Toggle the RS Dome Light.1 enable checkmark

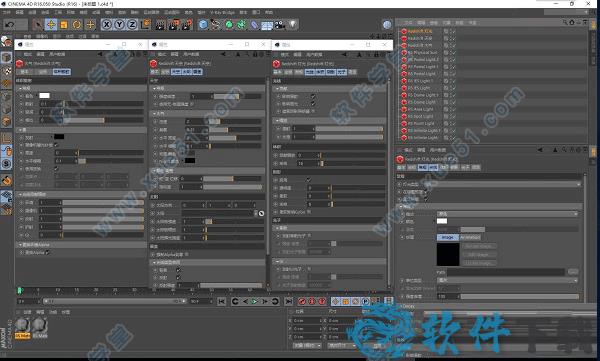click(453, 95)
